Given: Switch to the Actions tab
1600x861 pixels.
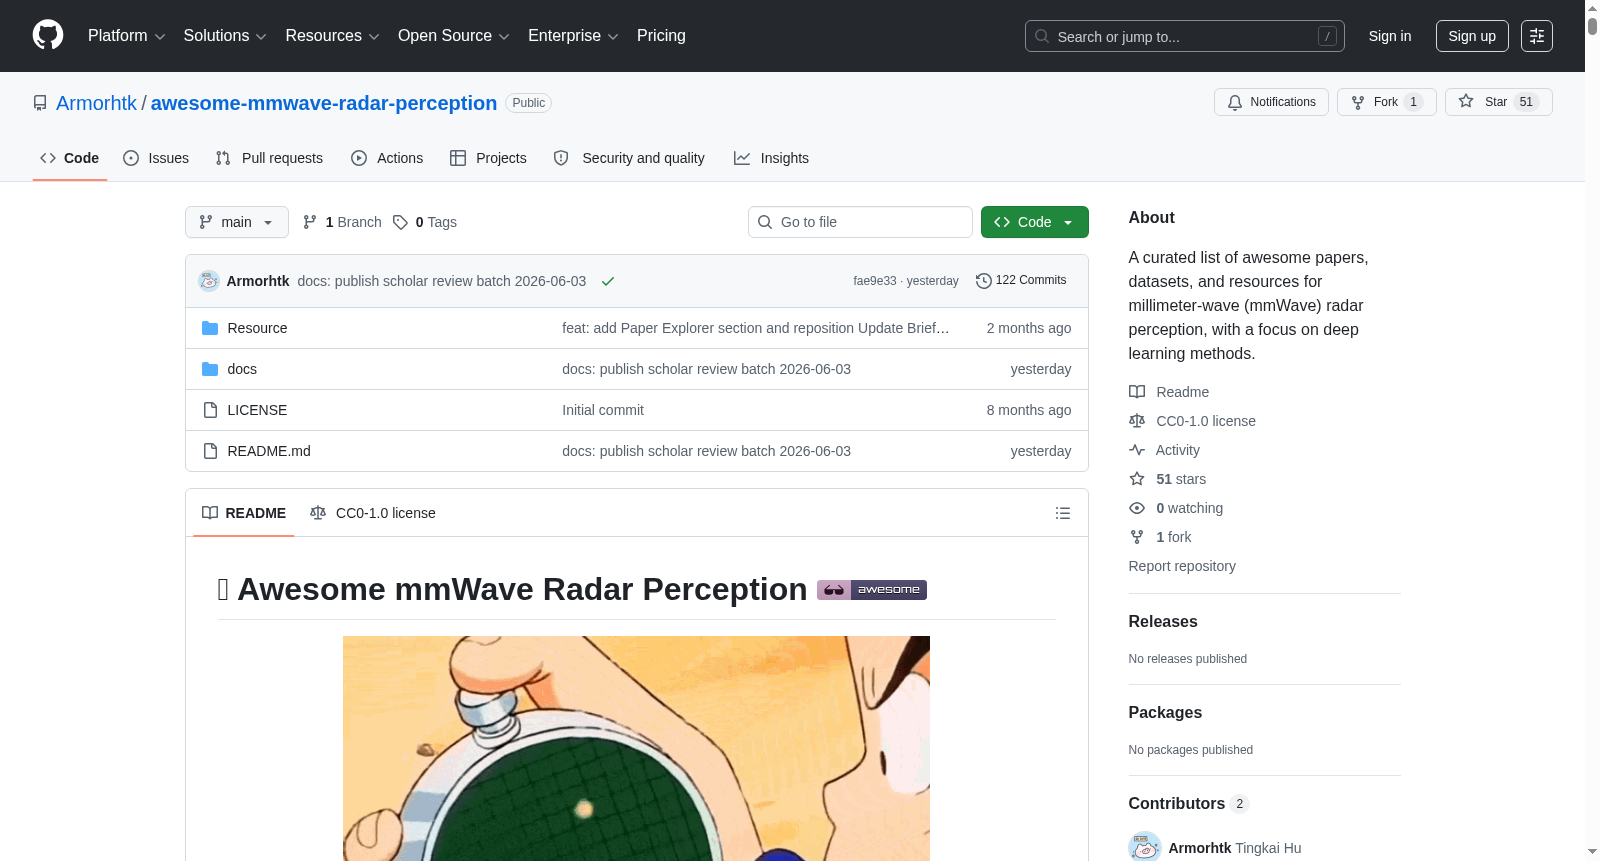Looking at the screenshot, I should (387, 158).
